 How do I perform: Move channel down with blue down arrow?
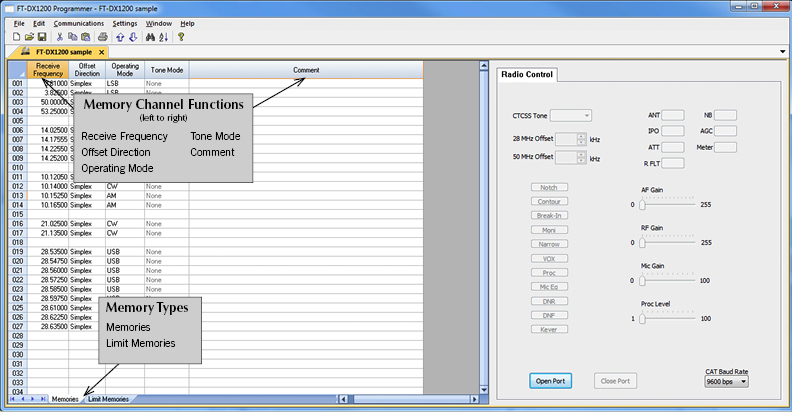coord(133,37)
